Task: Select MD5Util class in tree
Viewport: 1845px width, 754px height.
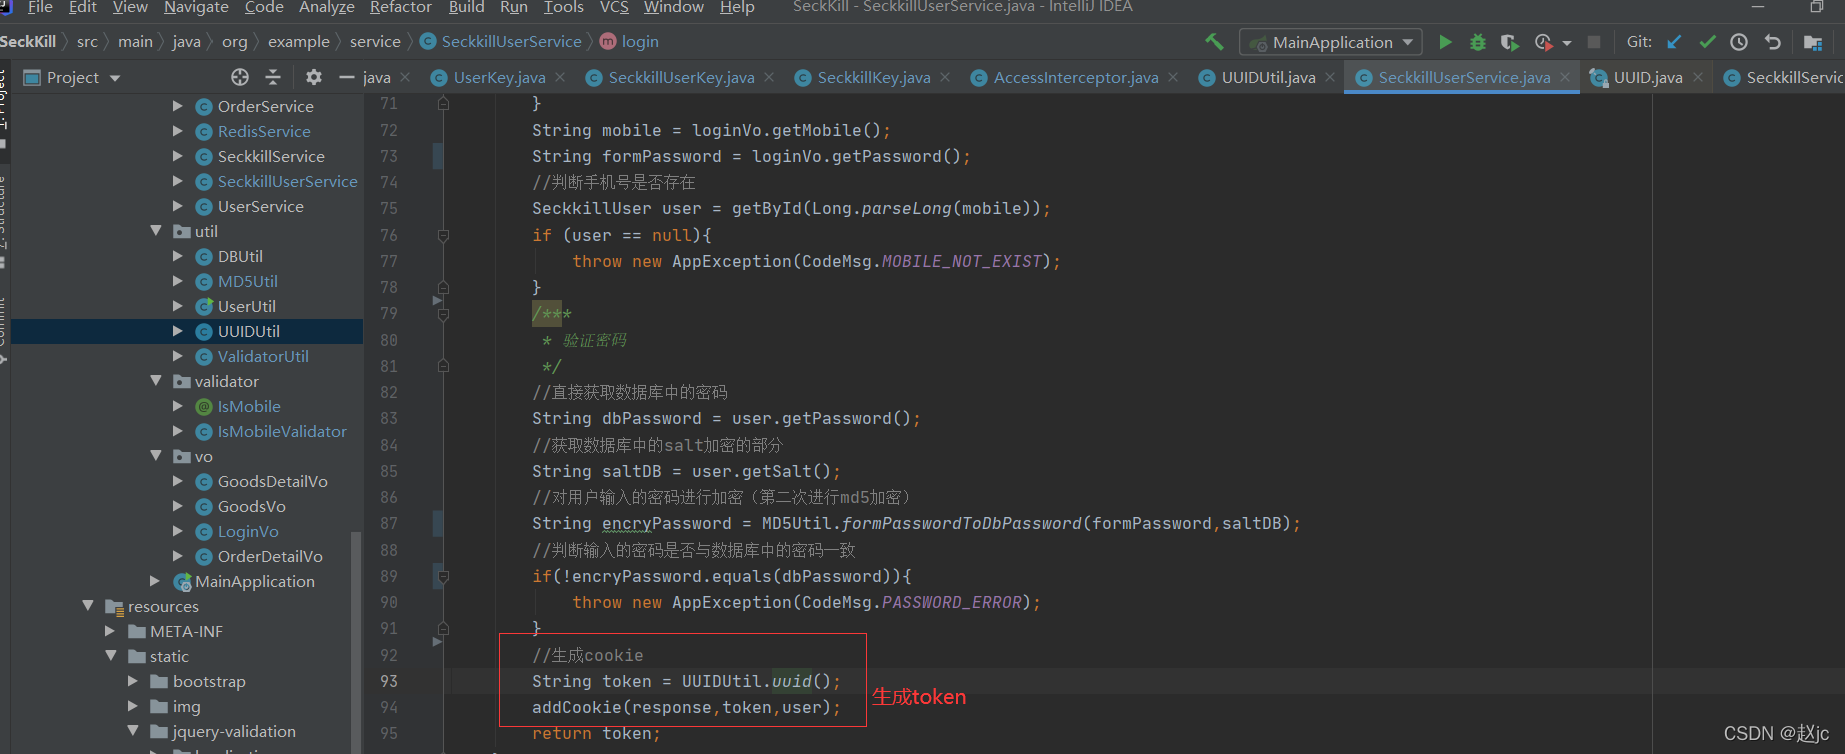Action: pos(247,281)
